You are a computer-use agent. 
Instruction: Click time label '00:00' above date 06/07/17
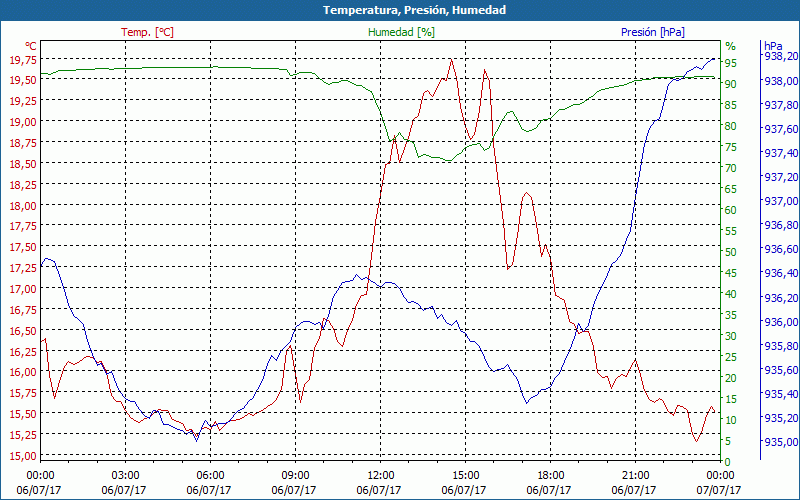click(40, 476)
